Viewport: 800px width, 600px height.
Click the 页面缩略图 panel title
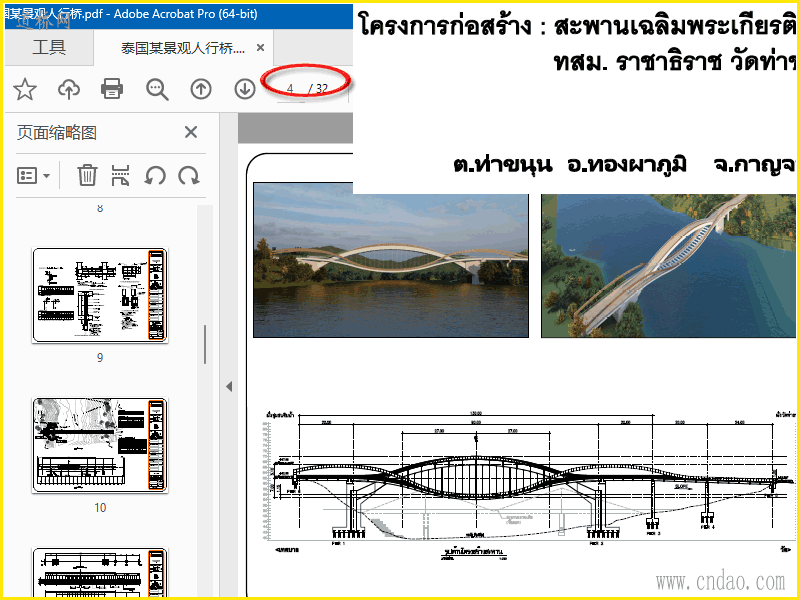57,133
